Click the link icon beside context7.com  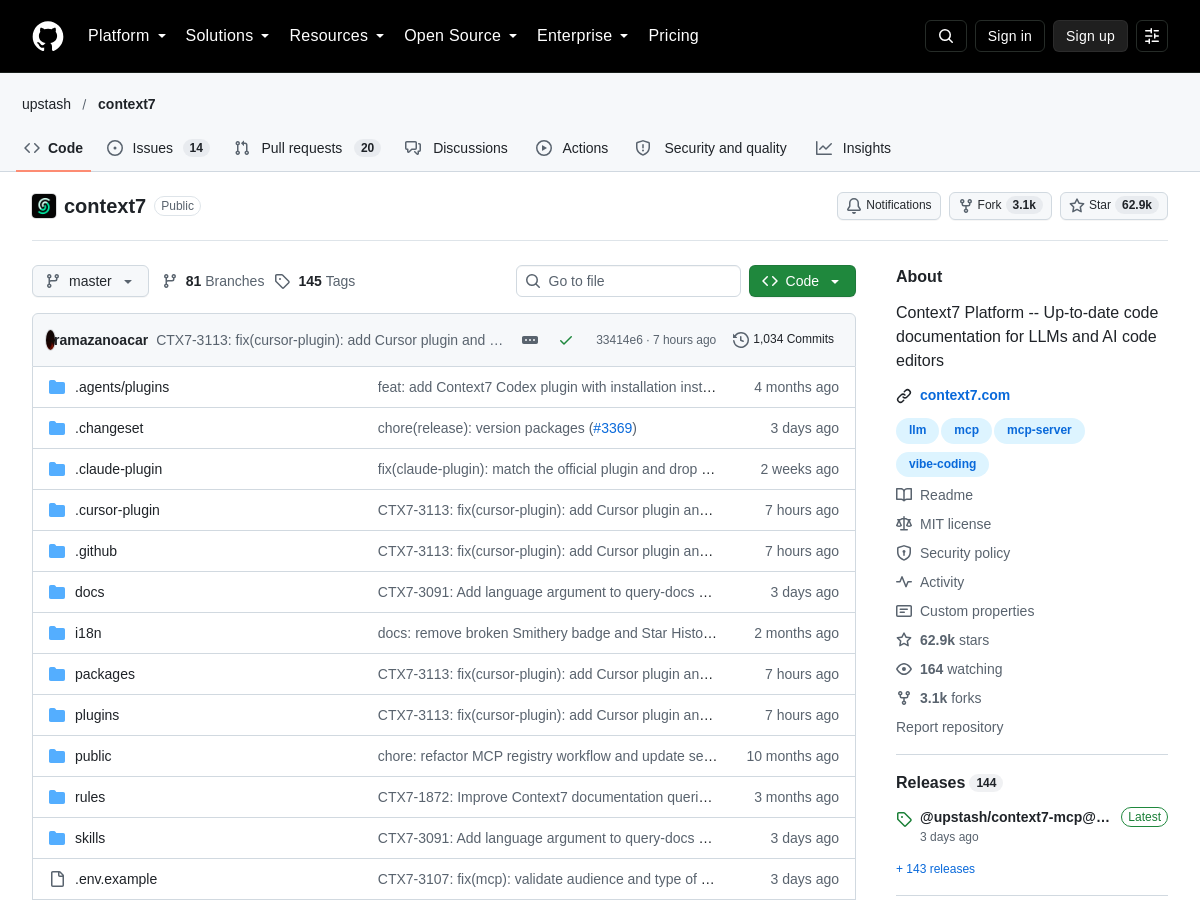click(904, 396)
